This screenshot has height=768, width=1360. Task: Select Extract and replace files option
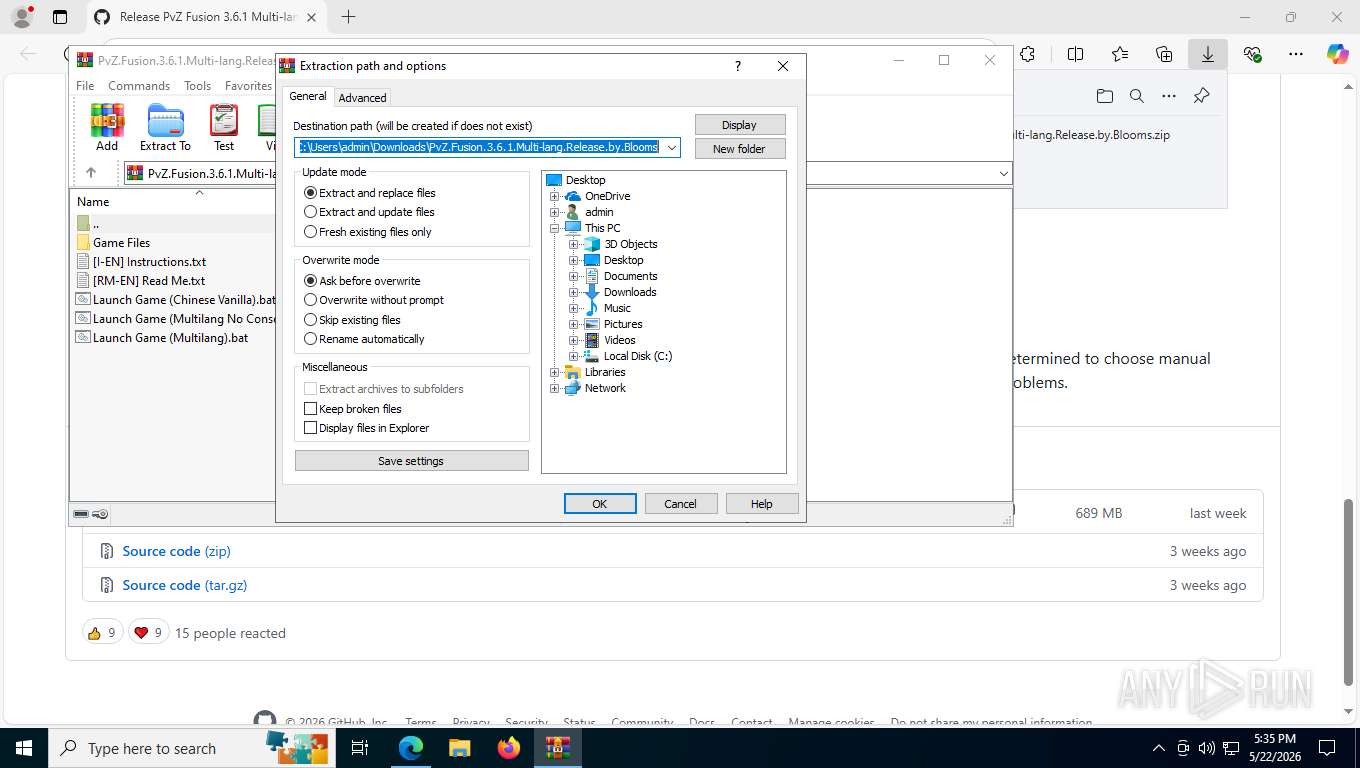click(370, 193)
